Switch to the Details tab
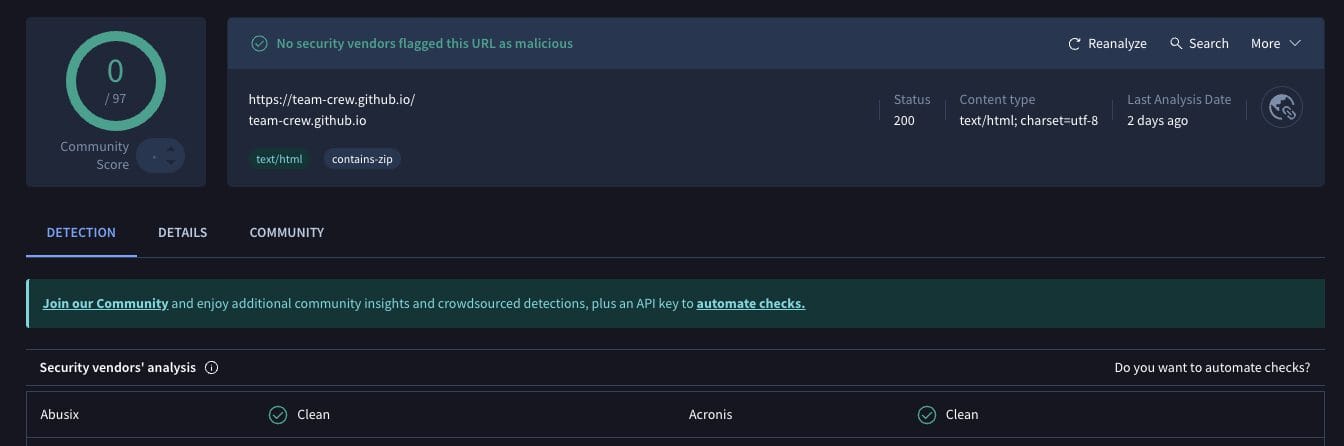The width and height of the screenshot is (1344, 446). tap(182, 233)
